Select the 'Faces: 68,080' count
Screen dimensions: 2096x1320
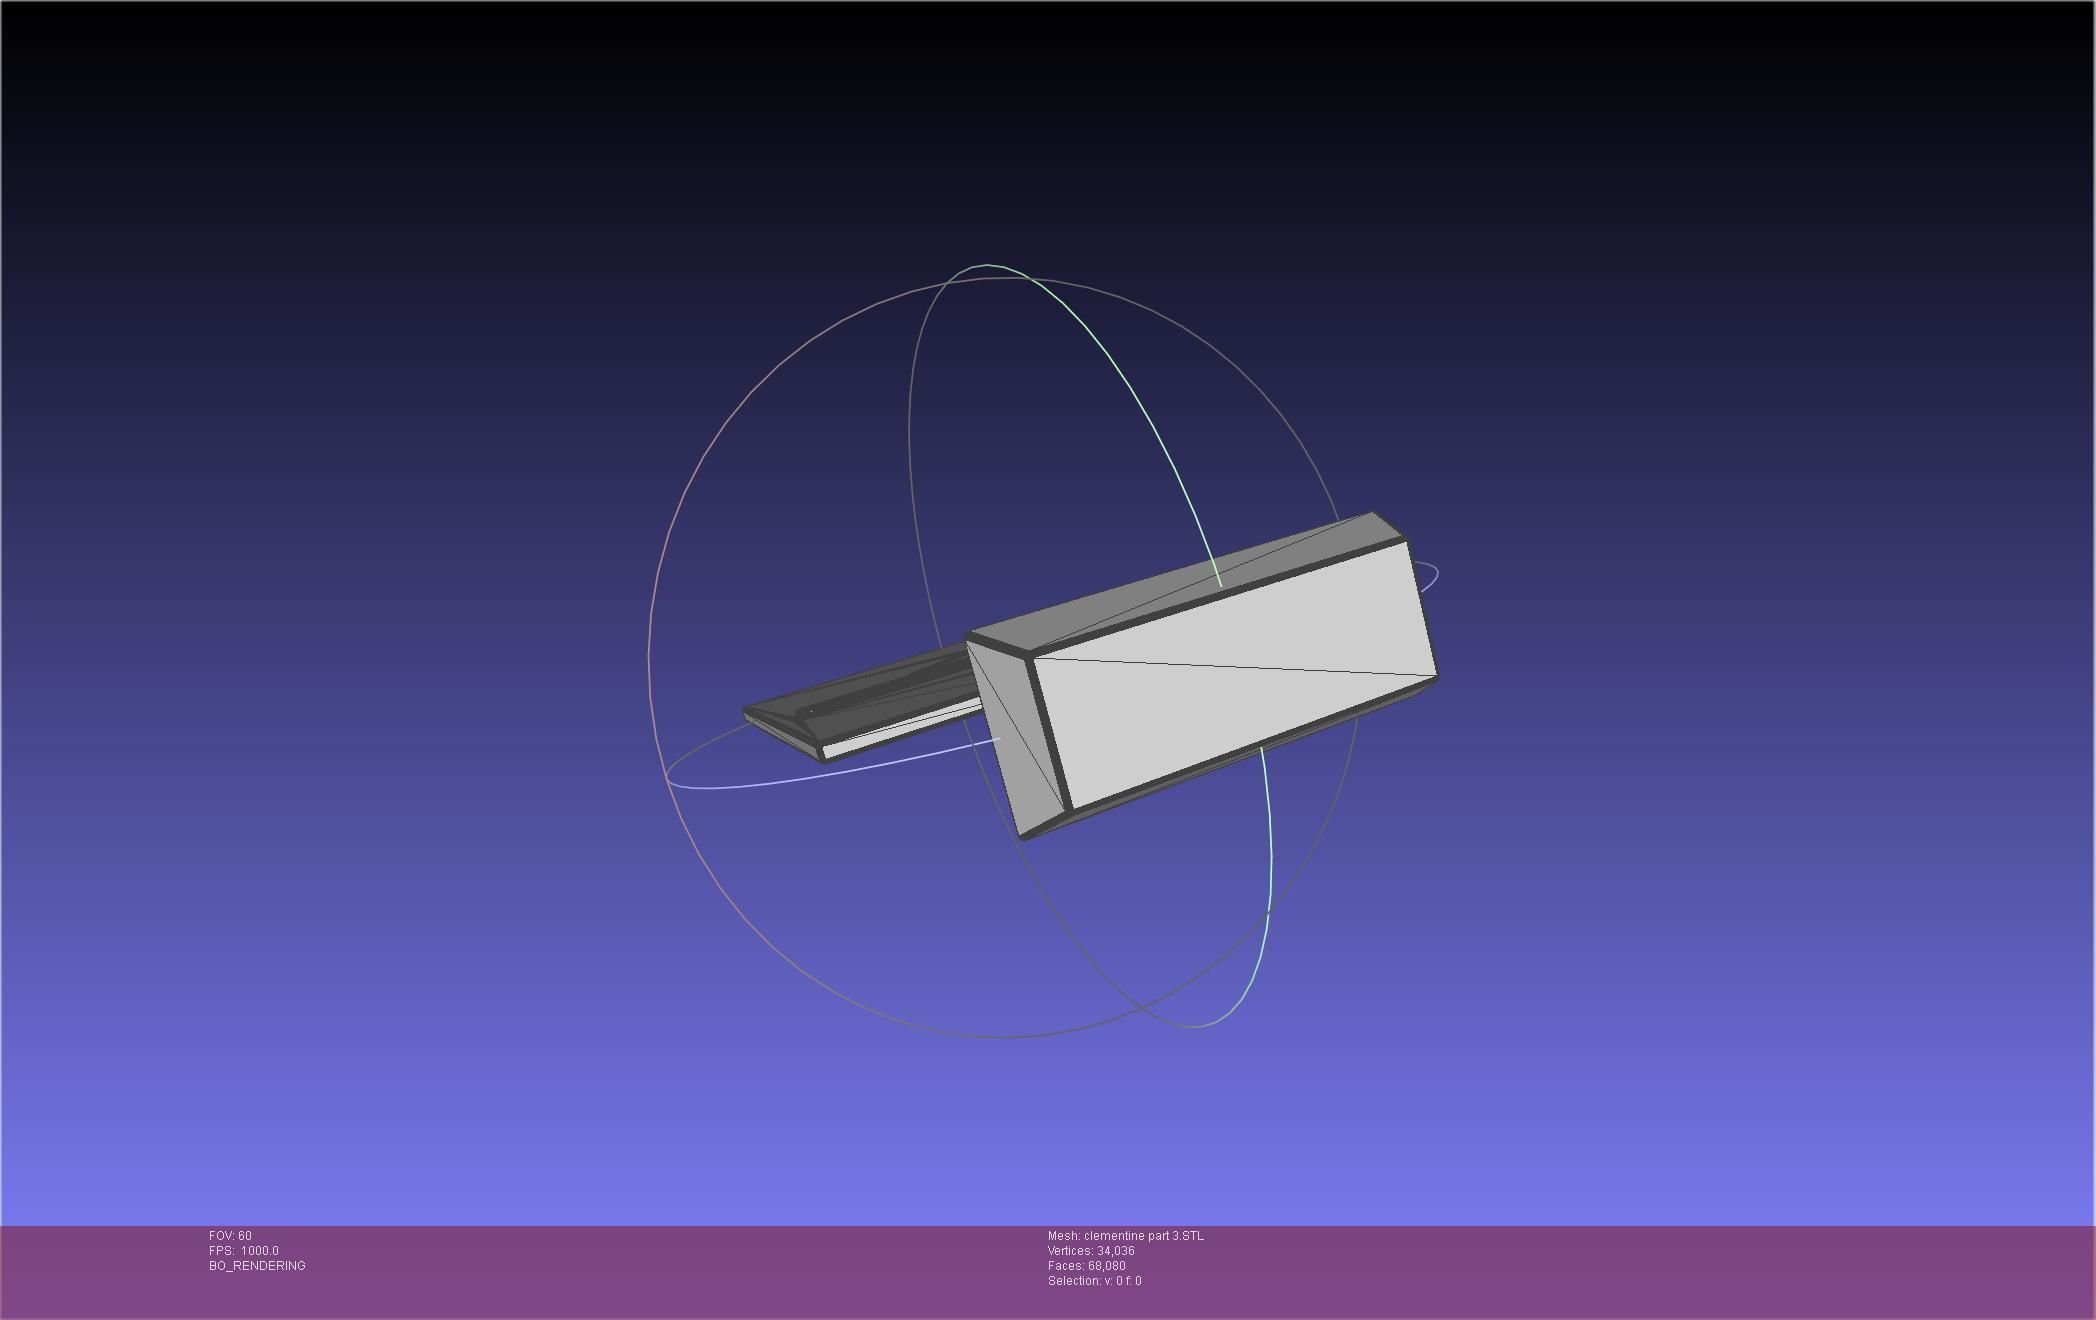[1087, 1266]
